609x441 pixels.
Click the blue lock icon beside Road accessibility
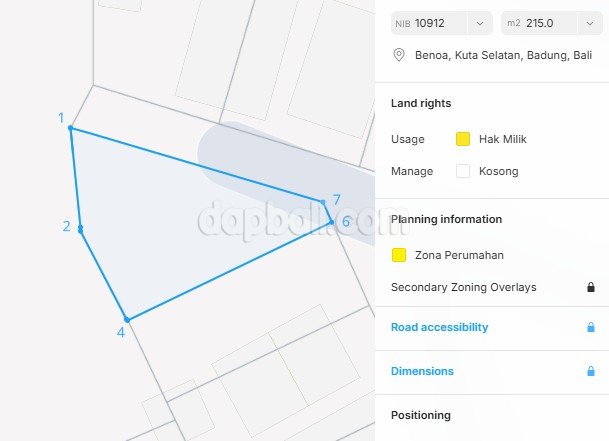591,327
